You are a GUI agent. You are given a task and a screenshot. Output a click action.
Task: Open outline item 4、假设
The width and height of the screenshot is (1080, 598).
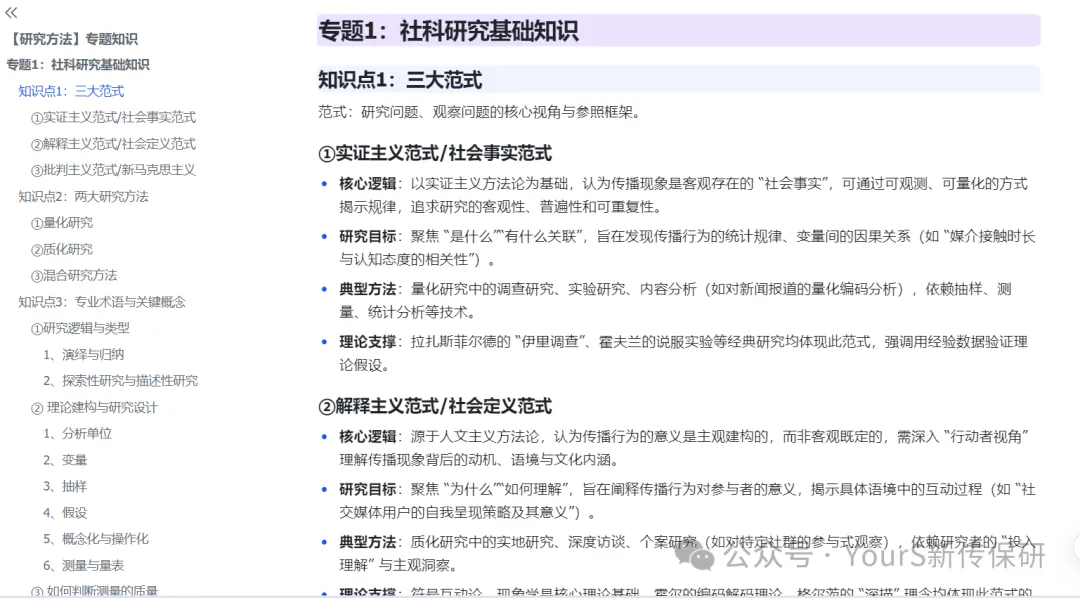click(x=65, y=513)
